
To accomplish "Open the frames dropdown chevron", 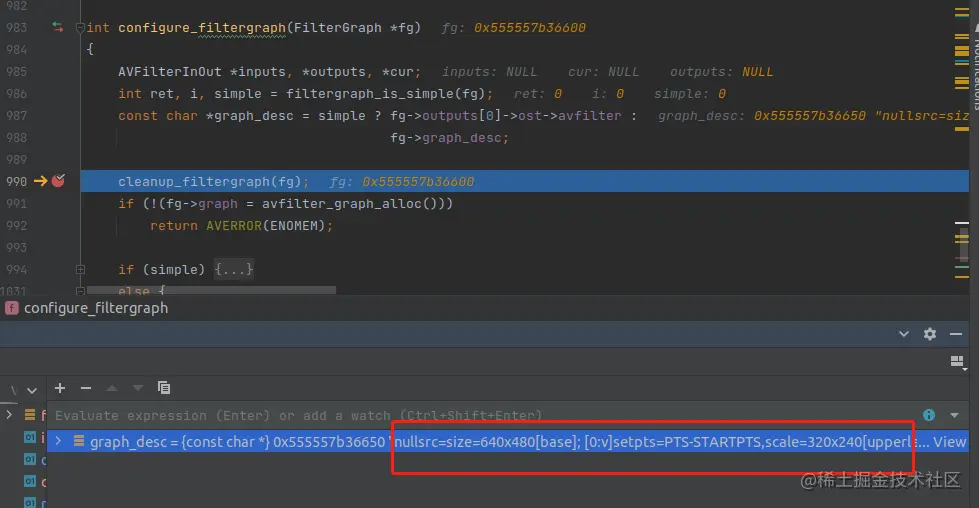I will (32, 391).
